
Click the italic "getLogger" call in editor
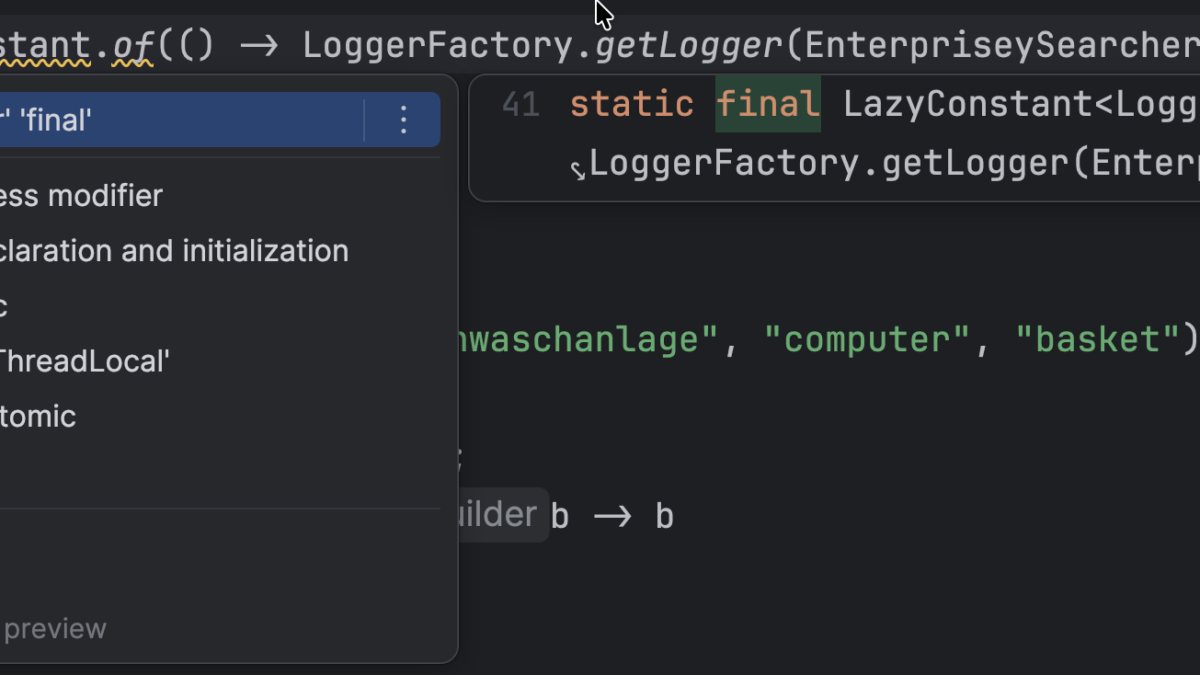(x=689, y=45)
